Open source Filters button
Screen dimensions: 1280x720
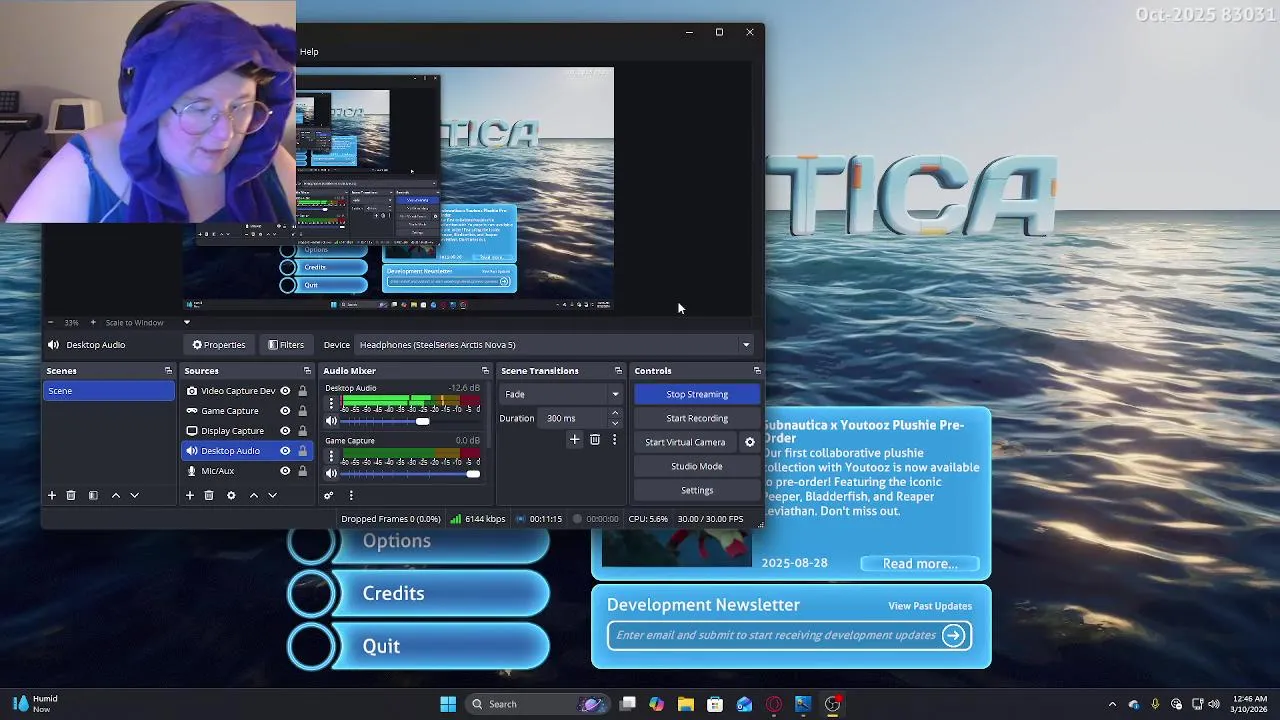click(286, 345)
